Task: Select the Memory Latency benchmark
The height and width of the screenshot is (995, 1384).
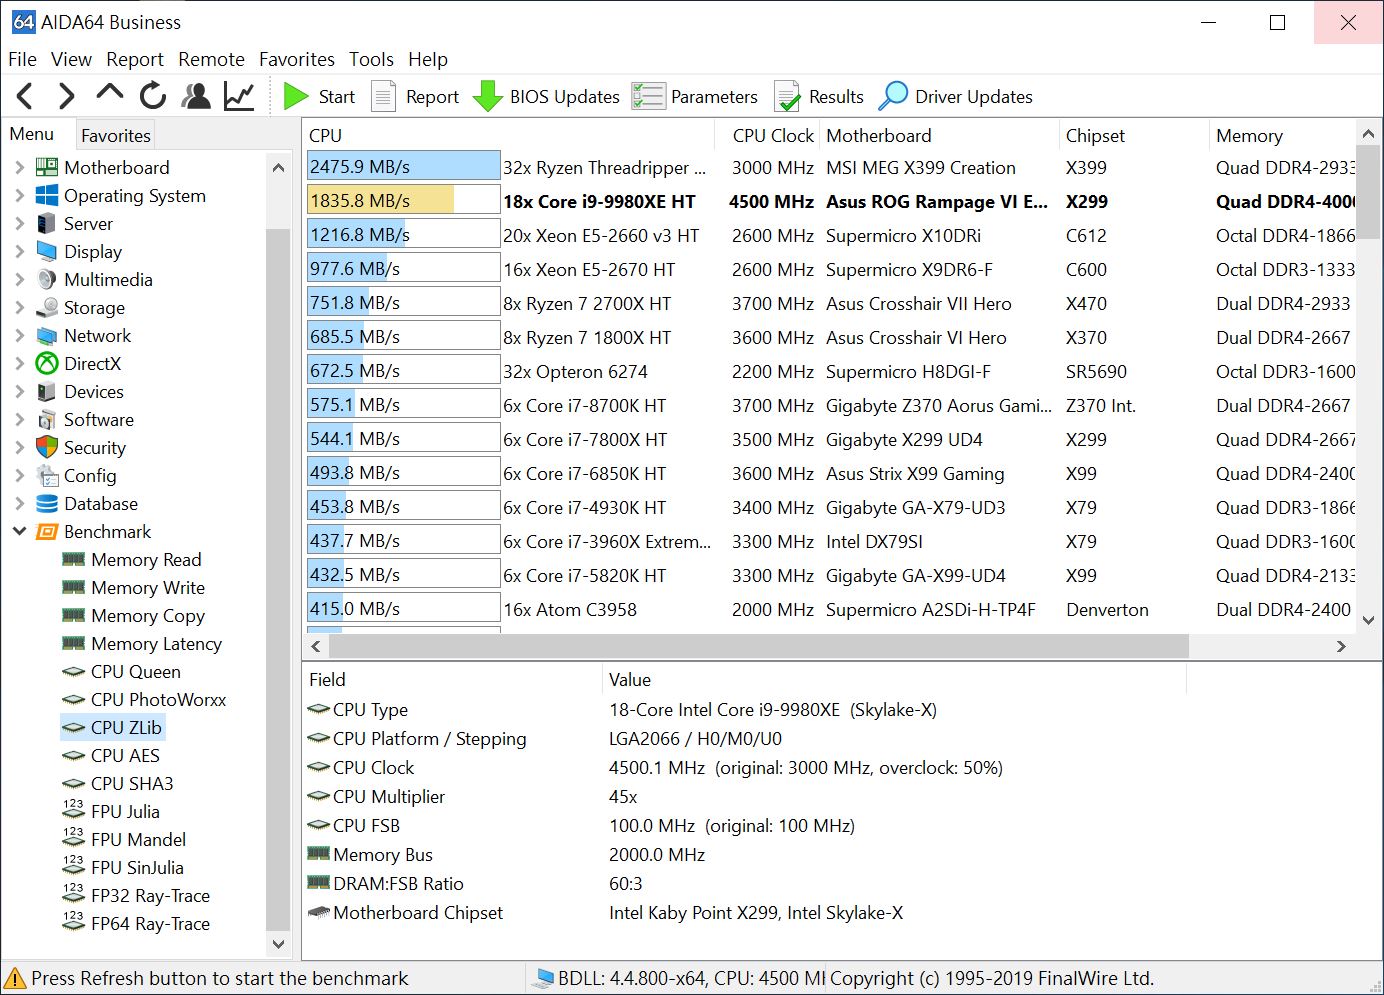Action: (x=156, y=643)
